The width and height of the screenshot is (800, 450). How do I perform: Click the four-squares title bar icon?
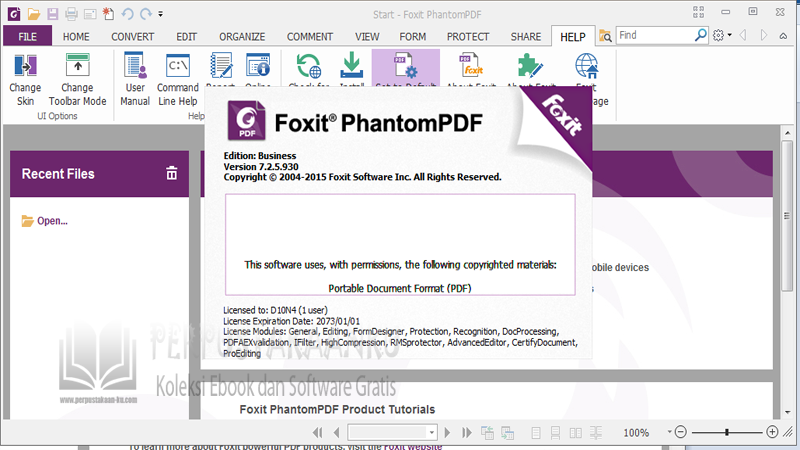698,12
